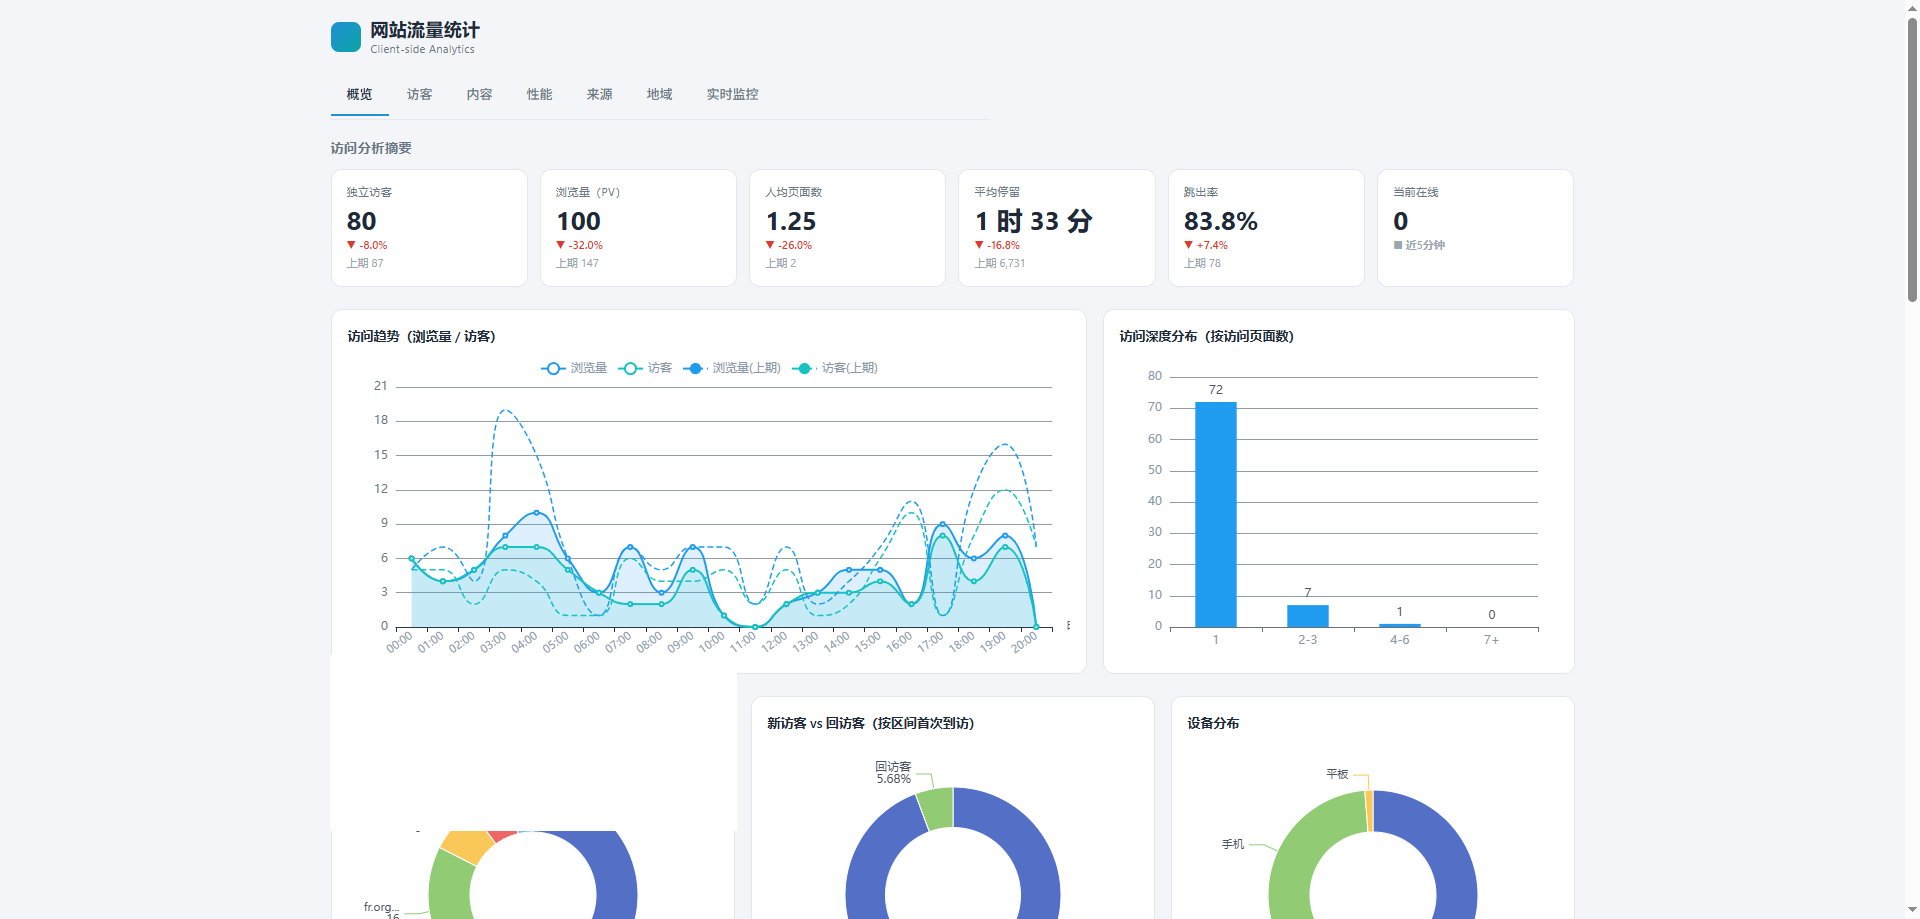Click the 上期 6,731 text
The height and width of the screenshot is (919, 1920).
pyautogui.click(x=1000, y=263)
